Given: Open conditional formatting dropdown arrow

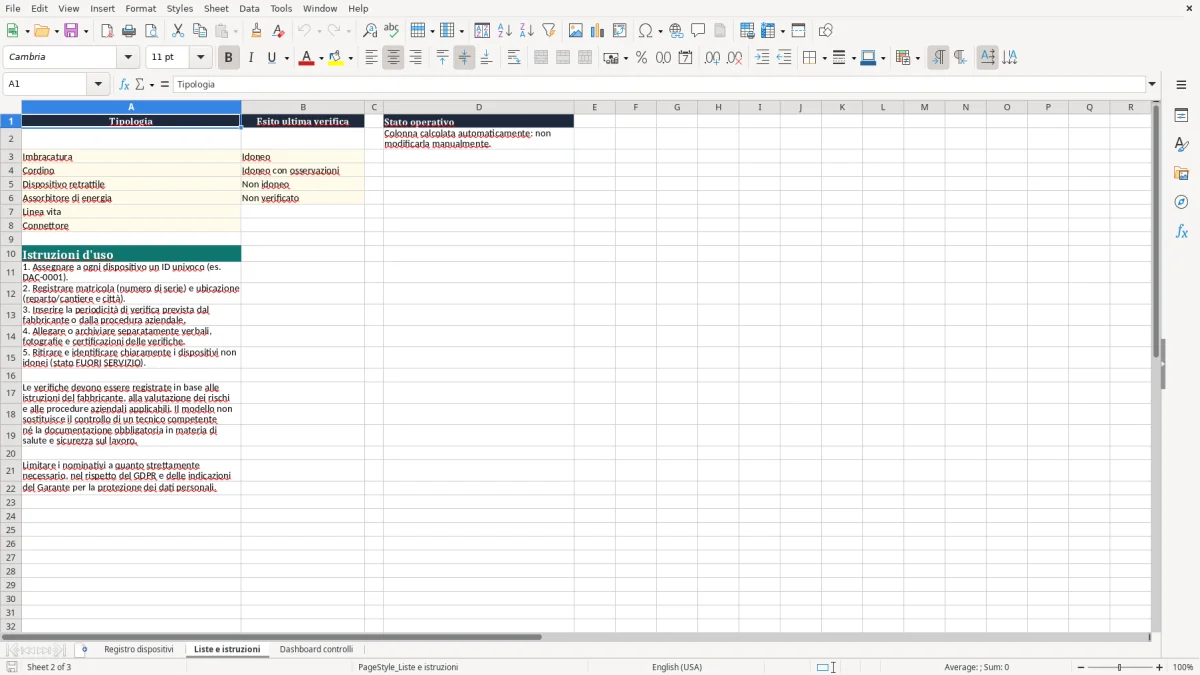Looking at the screenshot, I should (917, 58).
